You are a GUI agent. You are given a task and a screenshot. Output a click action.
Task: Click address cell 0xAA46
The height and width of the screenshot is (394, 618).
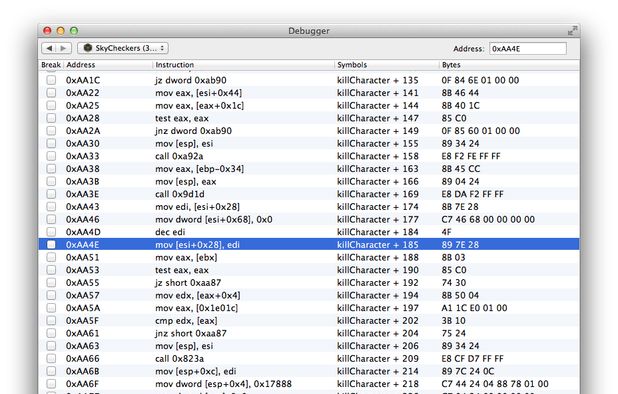coord(82,219)
